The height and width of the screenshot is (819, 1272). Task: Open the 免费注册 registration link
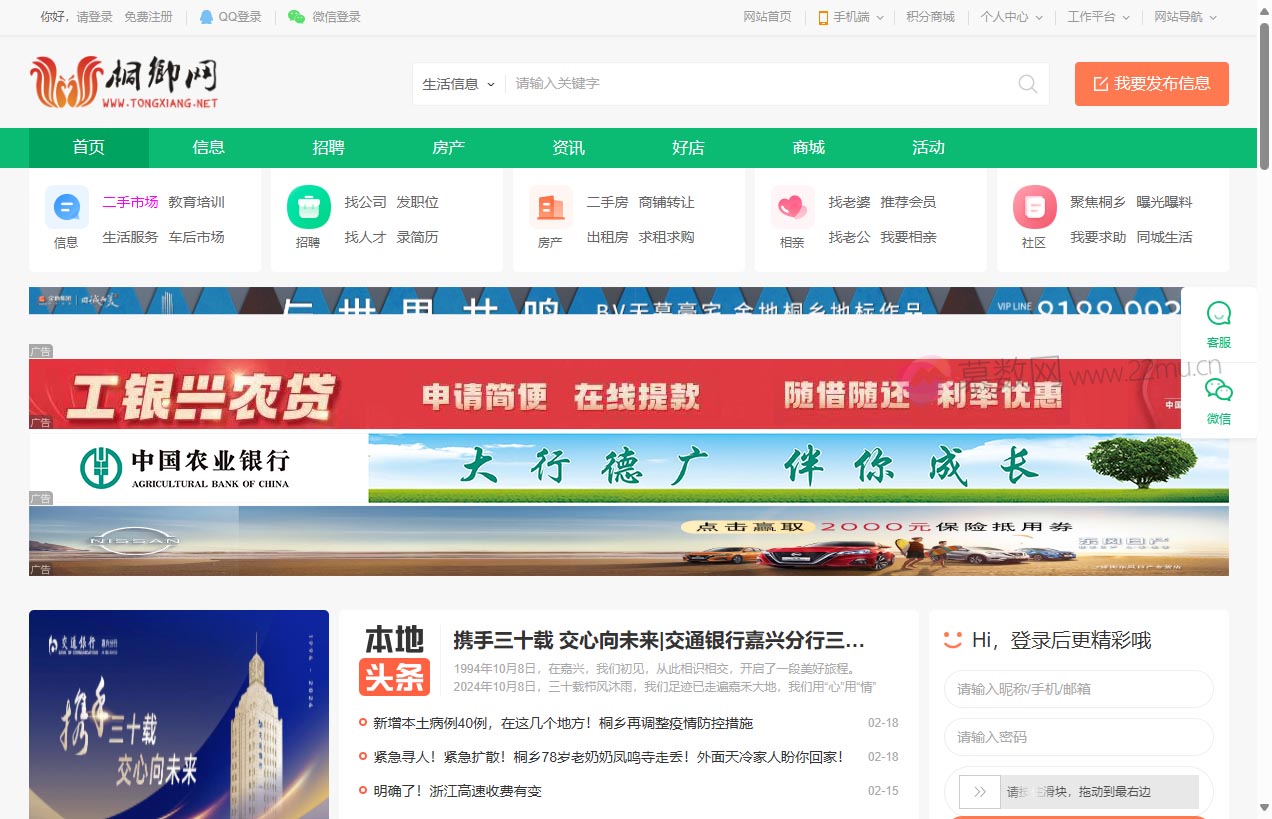pyautogui.click(x=149, y=17)
